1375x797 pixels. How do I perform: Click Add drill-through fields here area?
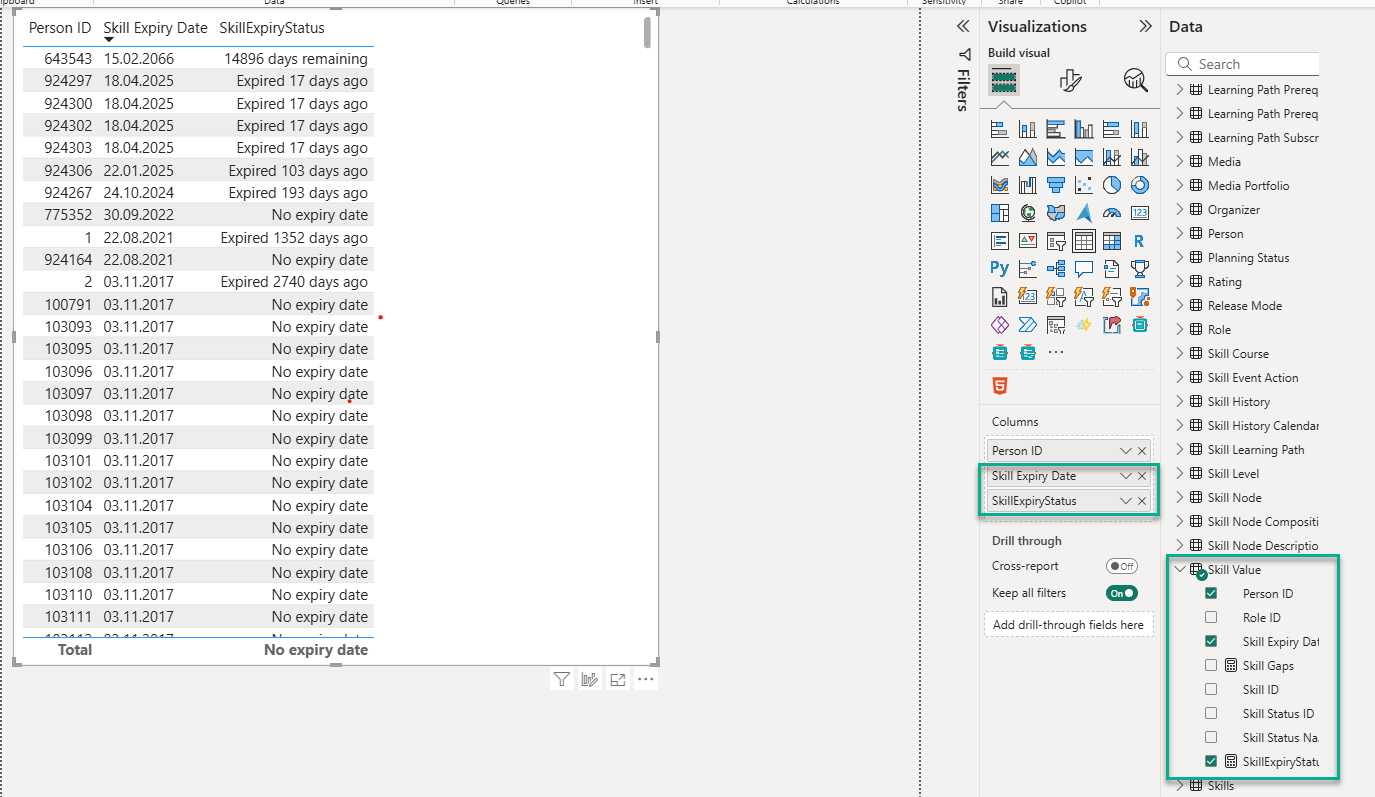coord(1068,624)
